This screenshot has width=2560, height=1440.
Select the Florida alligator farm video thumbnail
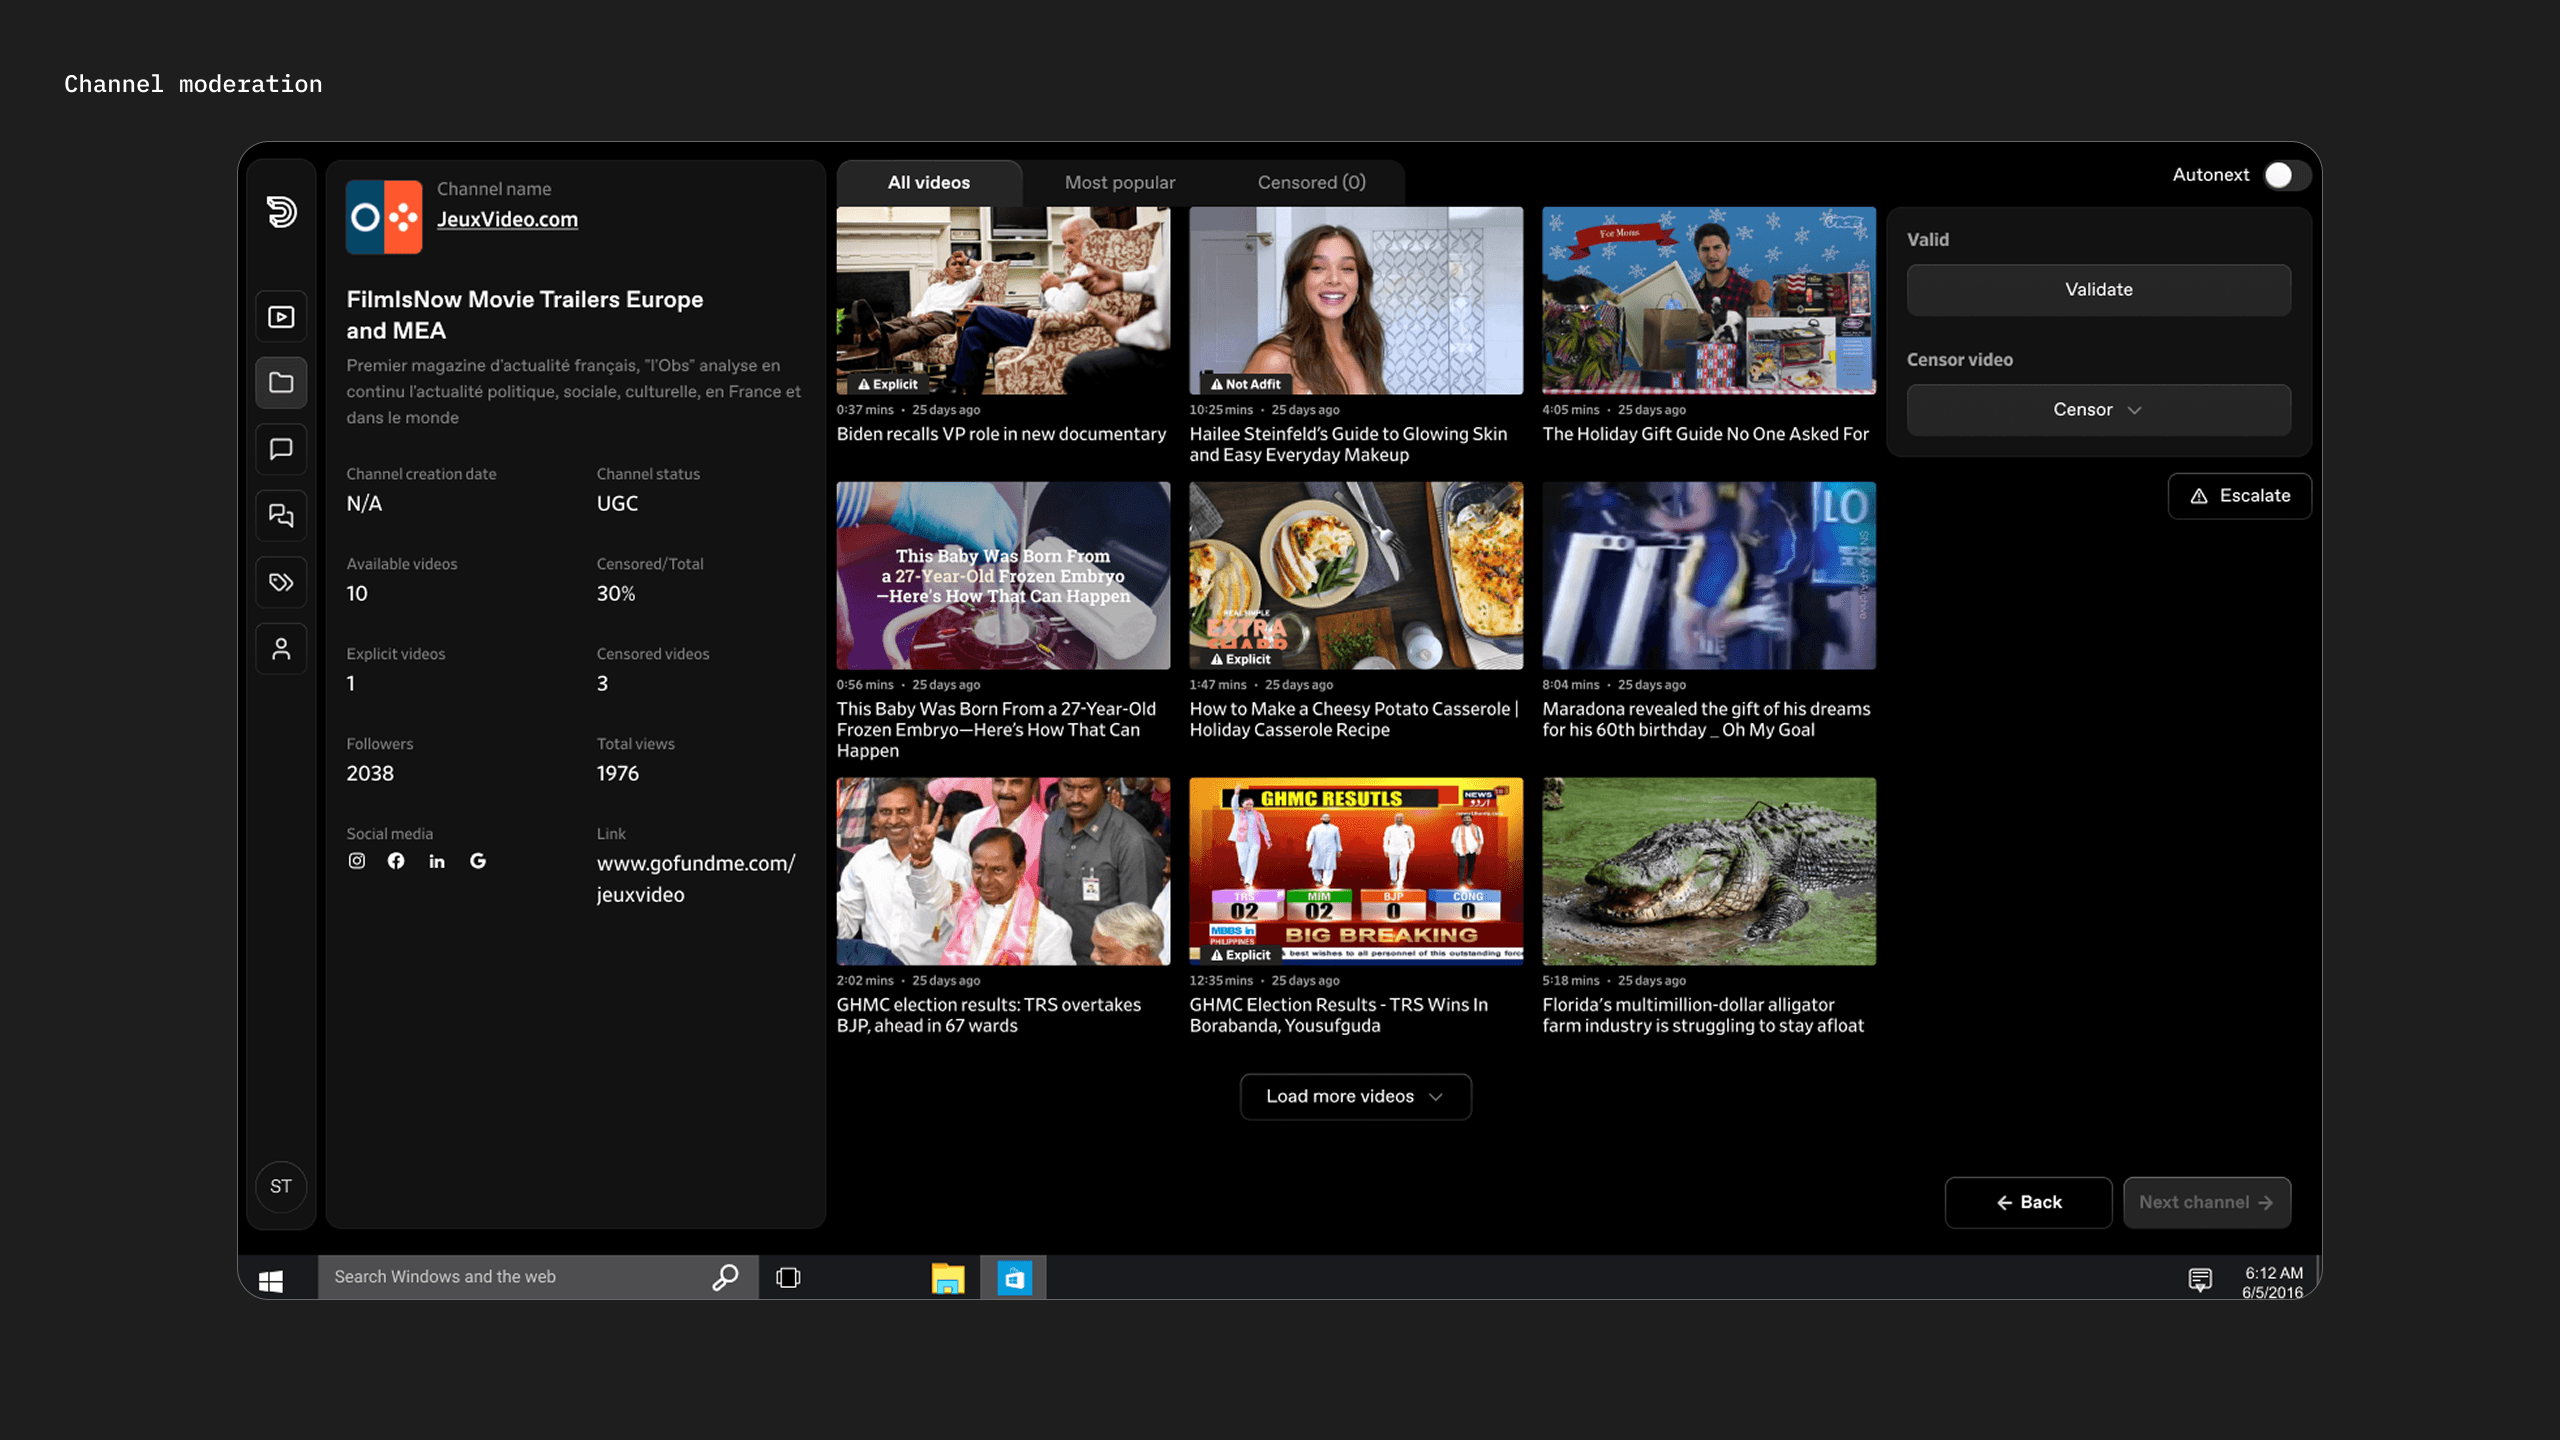pyautogui.click(x=1708, y=871)
